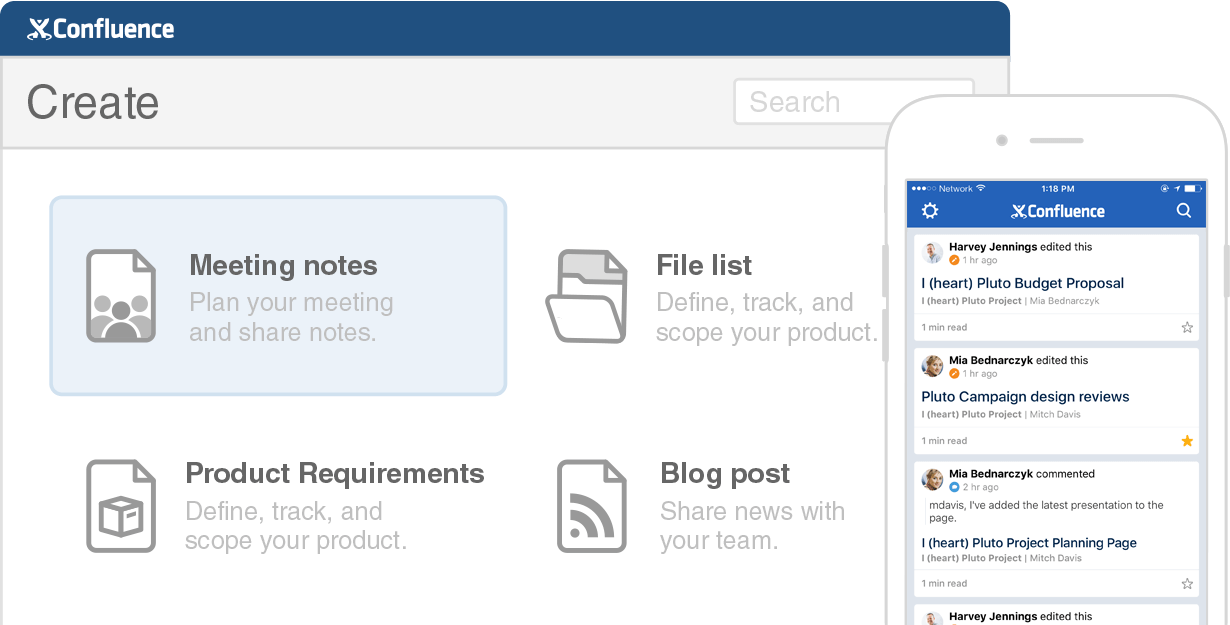Viewport: 1230px width, 625px height.
Task: Click 'Mitch Davis' on Campaign design reviews card
Action: 1056,414
